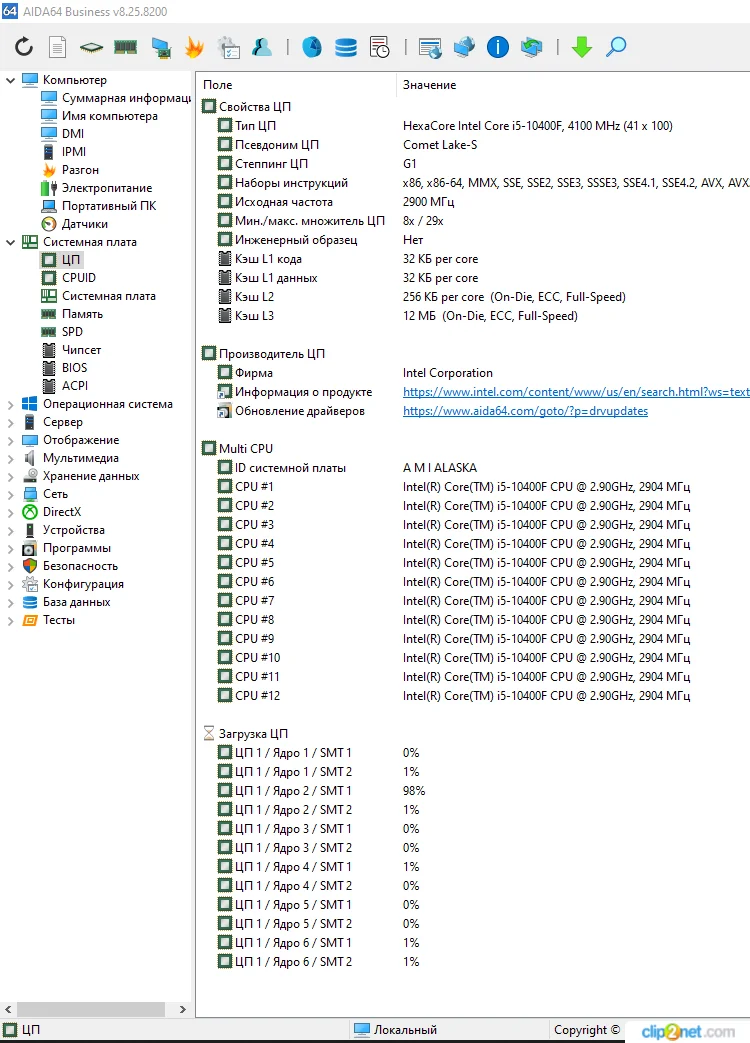Select Разгон in the tree
Viewport: 750px width, 1043px height.
pos(70,170)
